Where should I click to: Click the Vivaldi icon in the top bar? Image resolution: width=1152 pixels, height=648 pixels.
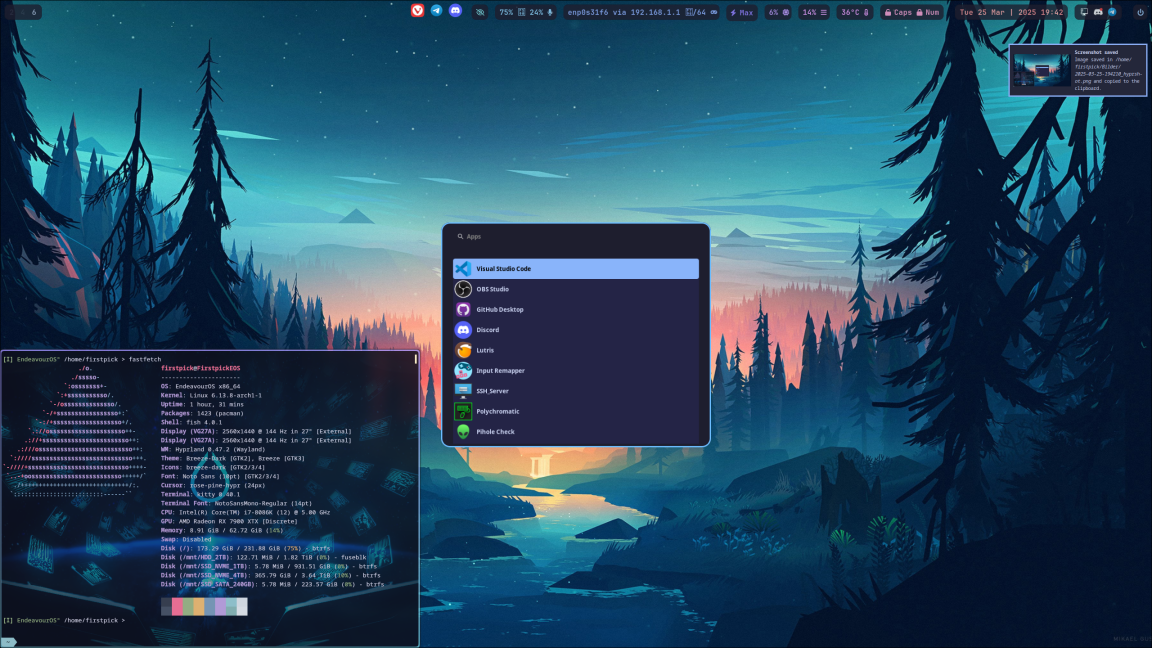[417, 11]
